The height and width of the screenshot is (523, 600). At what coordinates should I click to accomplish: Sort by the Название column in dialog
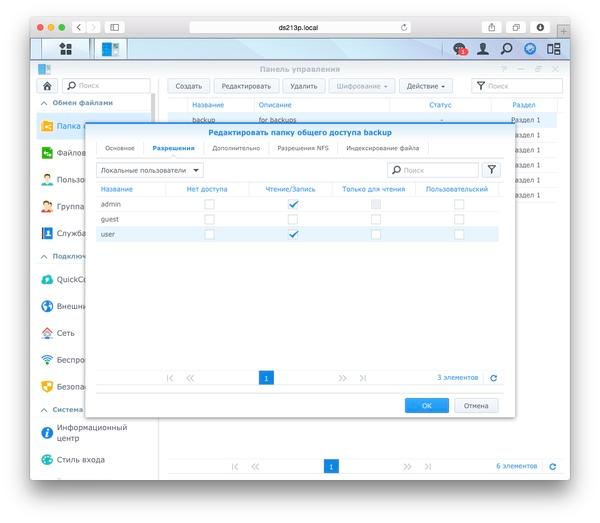[x=117, y=189]
